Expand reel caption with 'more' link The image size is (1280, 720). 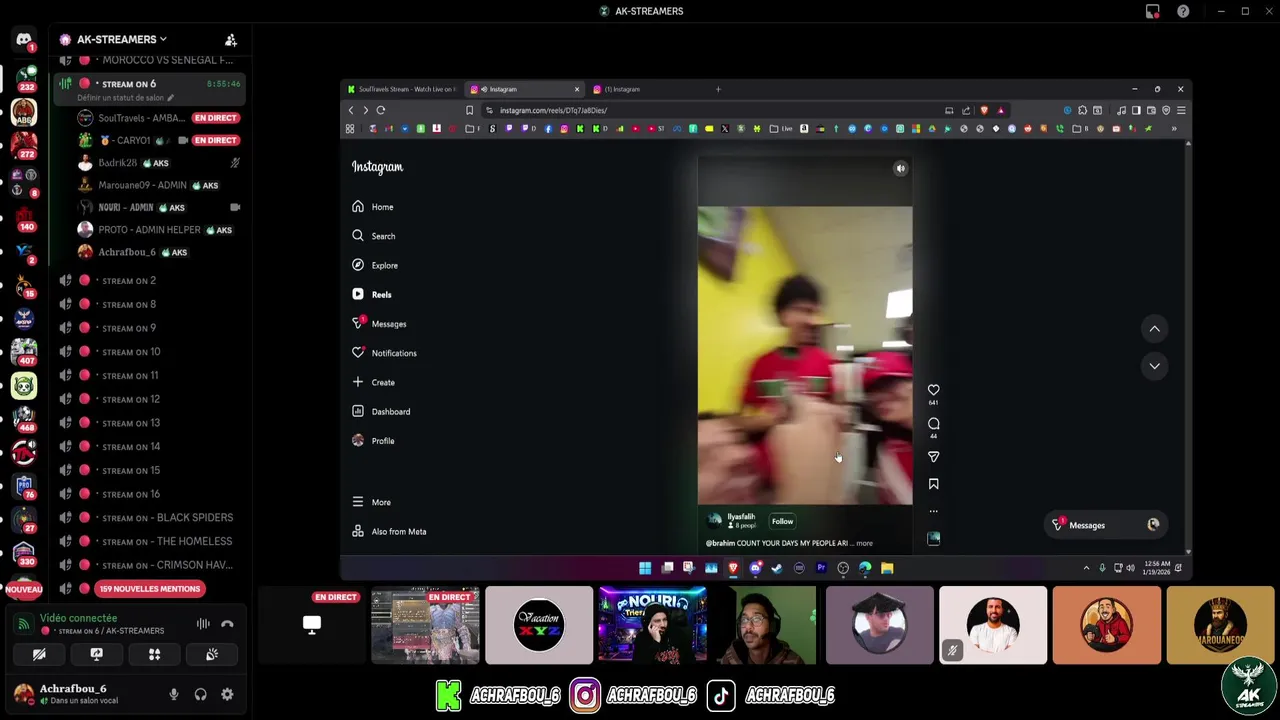[x=864, y=543]
